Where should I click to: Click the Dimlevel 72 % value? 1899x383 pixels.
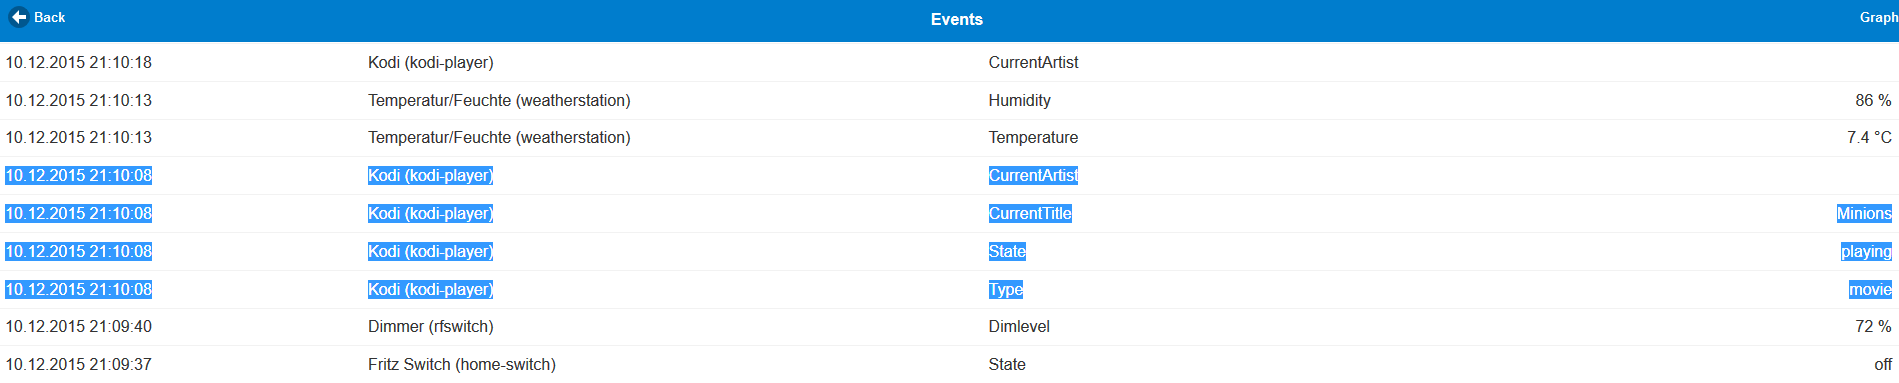[1873, 326]
